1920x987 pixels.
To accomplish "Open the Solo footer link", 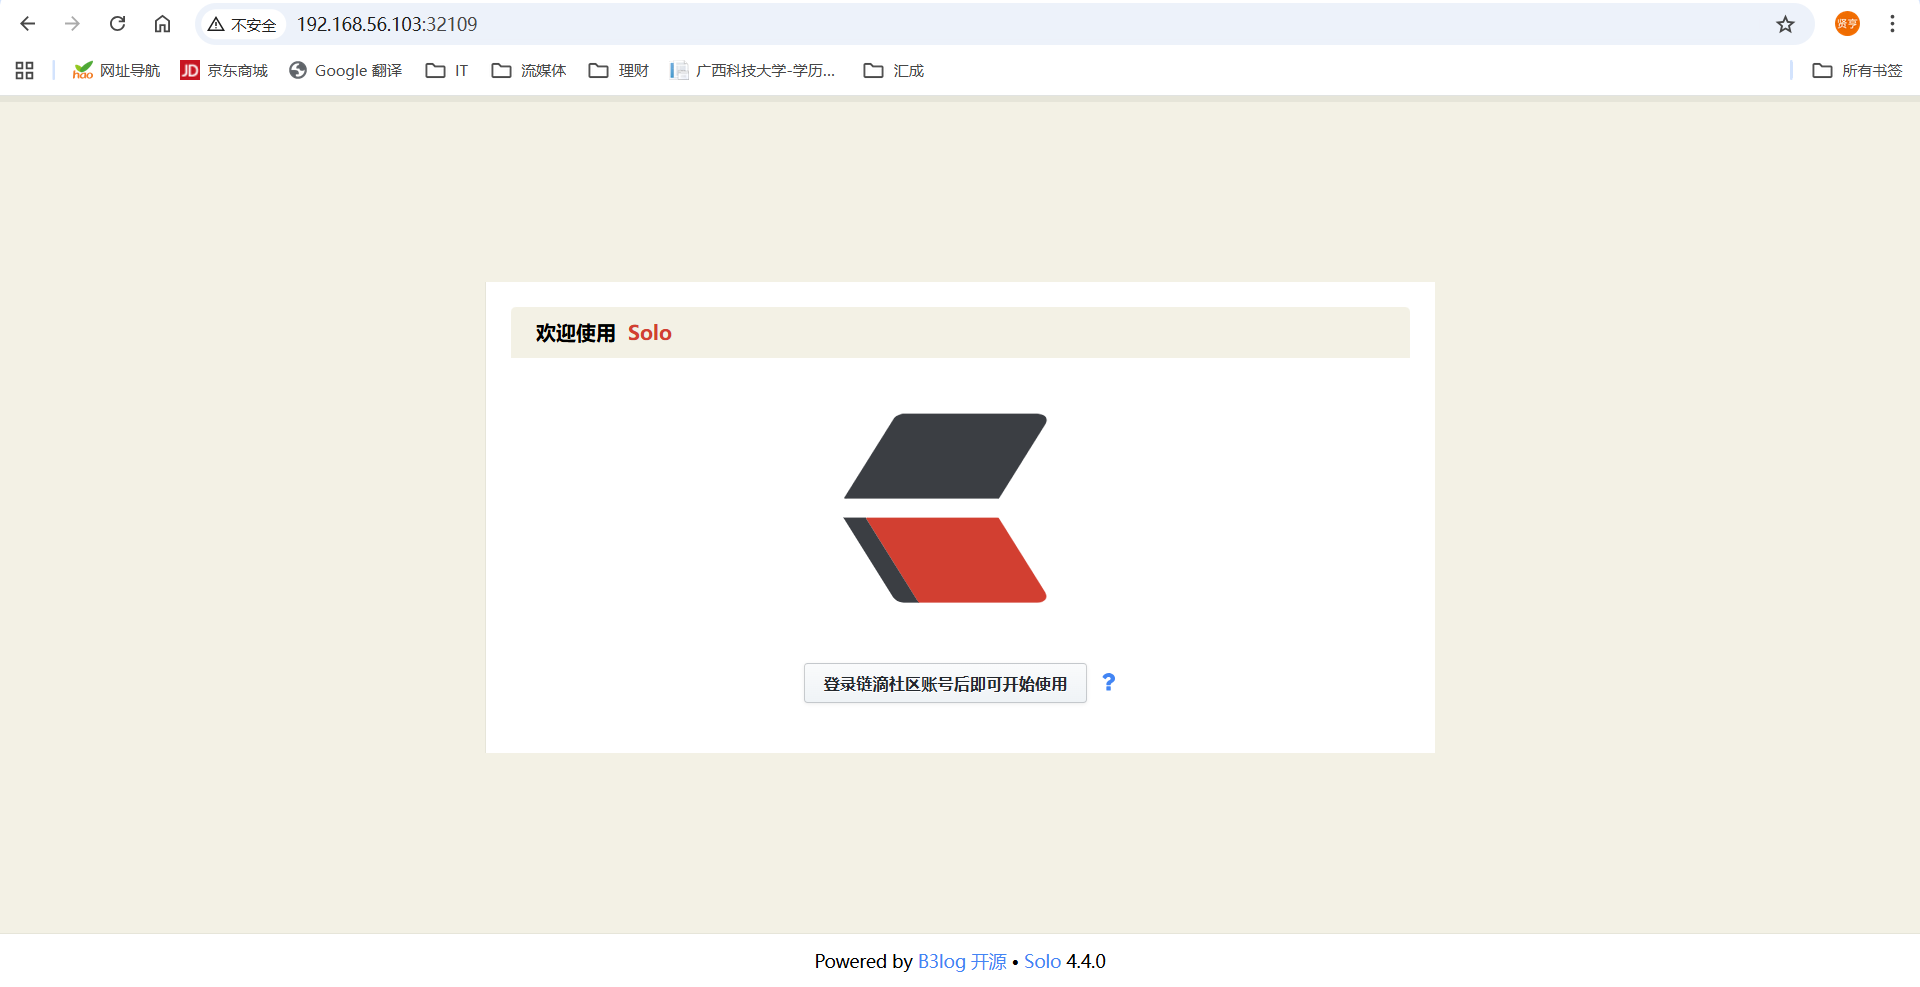I will tap(1042, 961).
